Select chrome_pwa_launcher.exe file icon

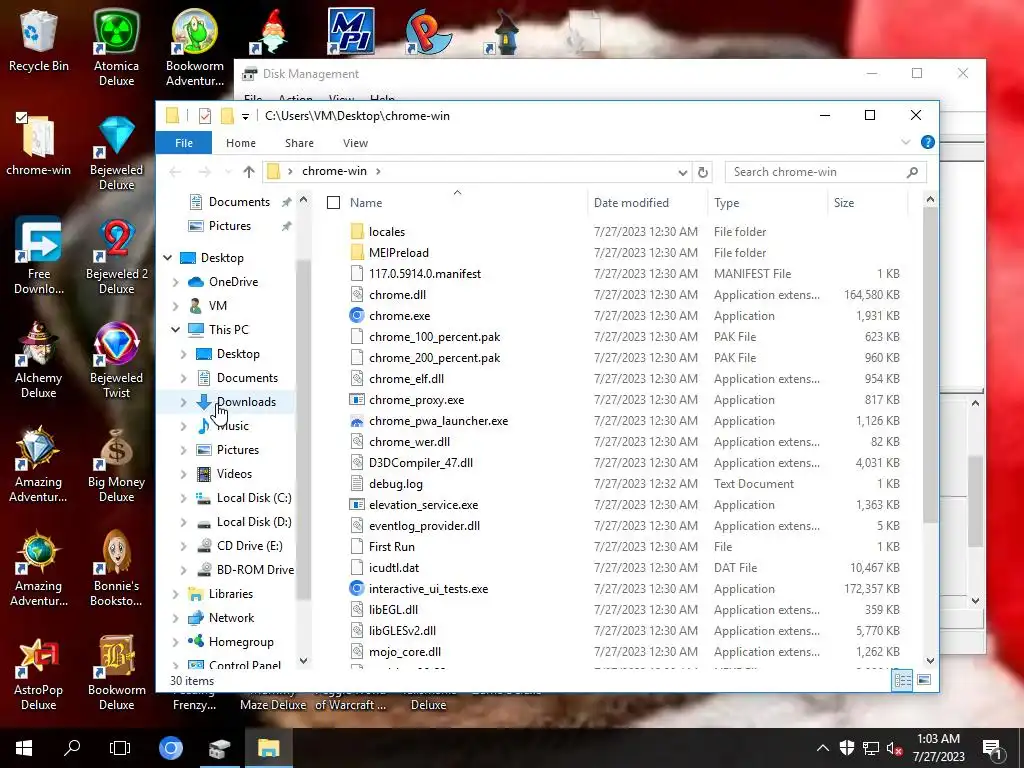(x=357, y=421)
